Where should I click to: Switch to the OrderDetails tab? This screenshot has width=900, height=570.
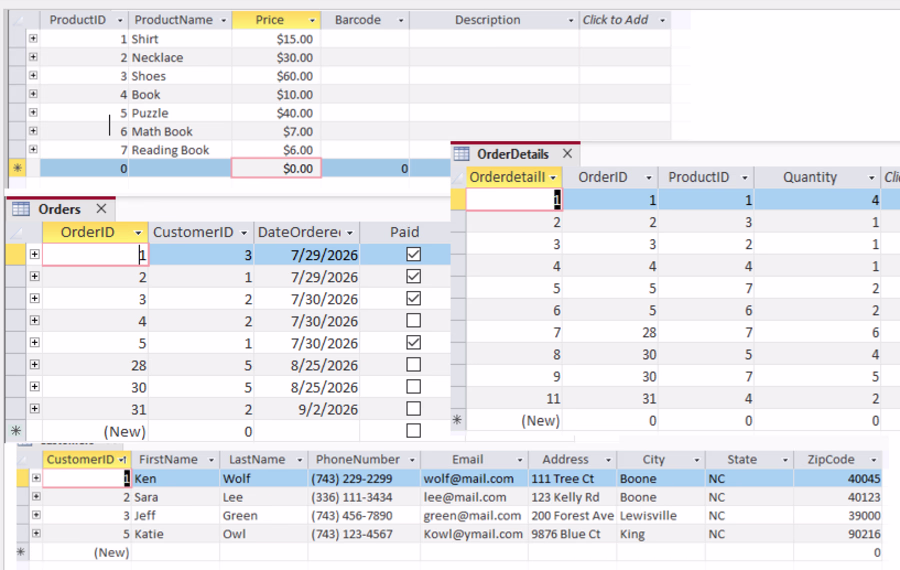pos(513,154)
